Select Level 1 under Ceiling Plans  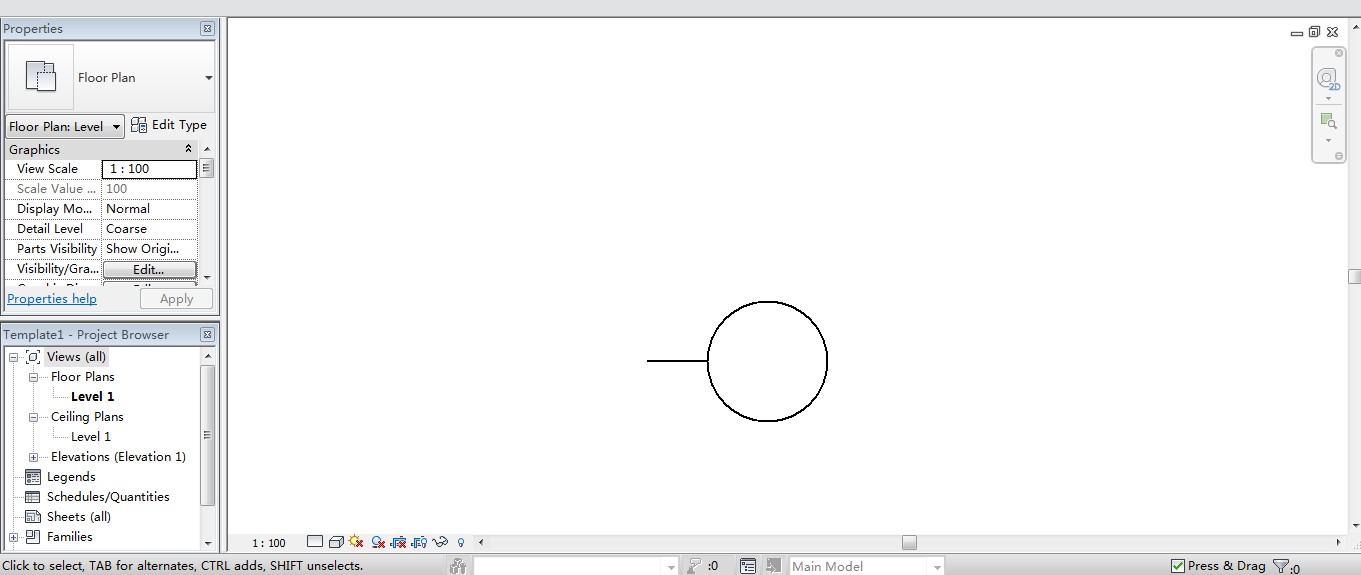pos(91,437)
